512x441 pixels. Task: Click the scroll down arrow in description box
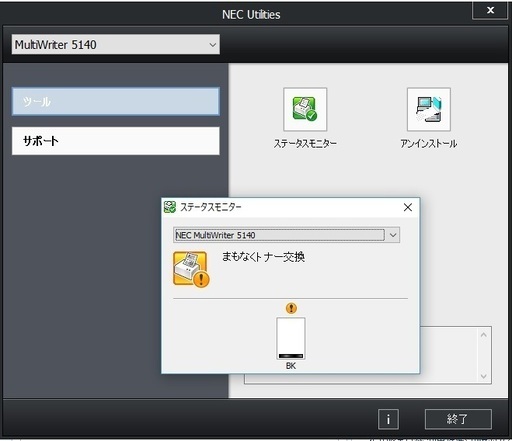(484, 376)
